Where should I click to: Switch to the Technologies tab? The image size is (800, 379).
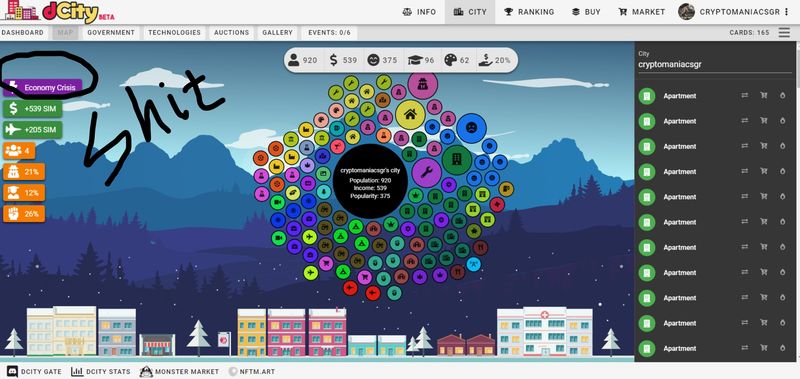click(x=174, y=33)
